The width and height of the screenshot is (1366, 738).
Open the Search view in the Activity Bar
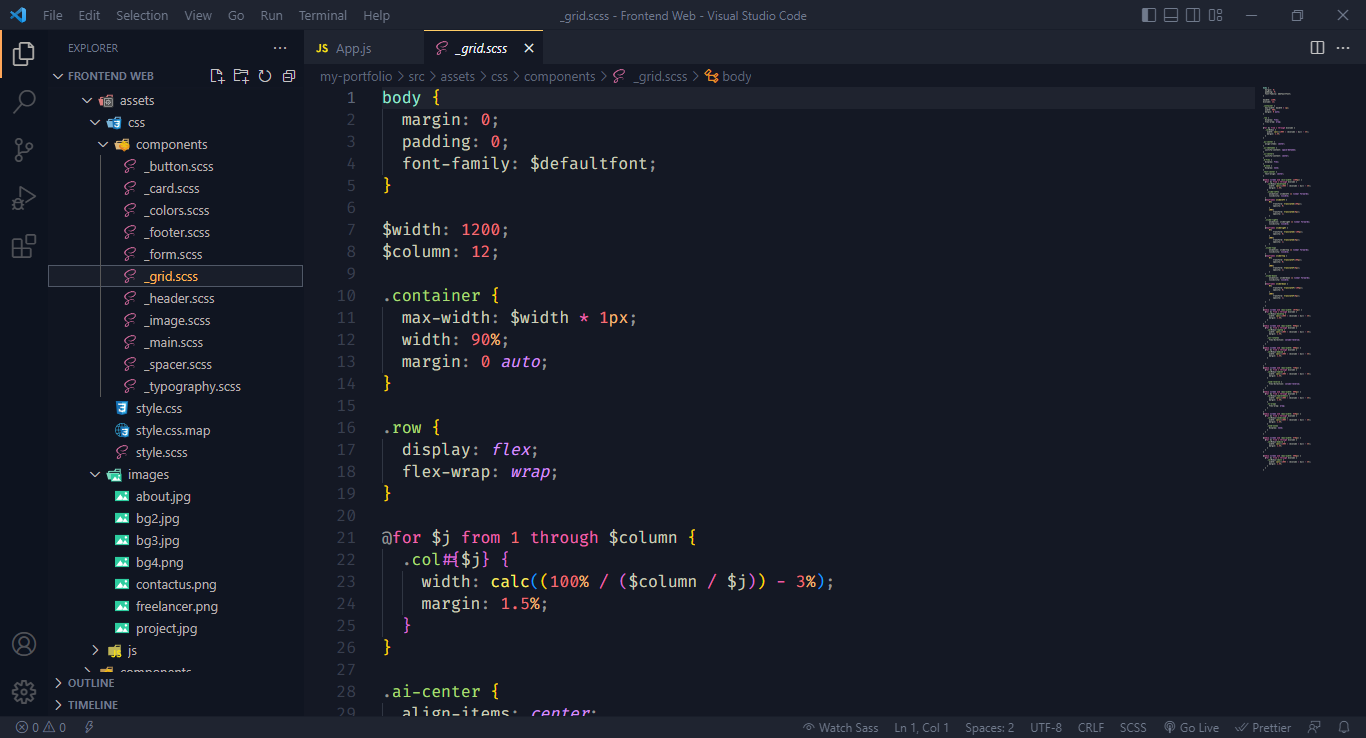[x=24, y=101]
